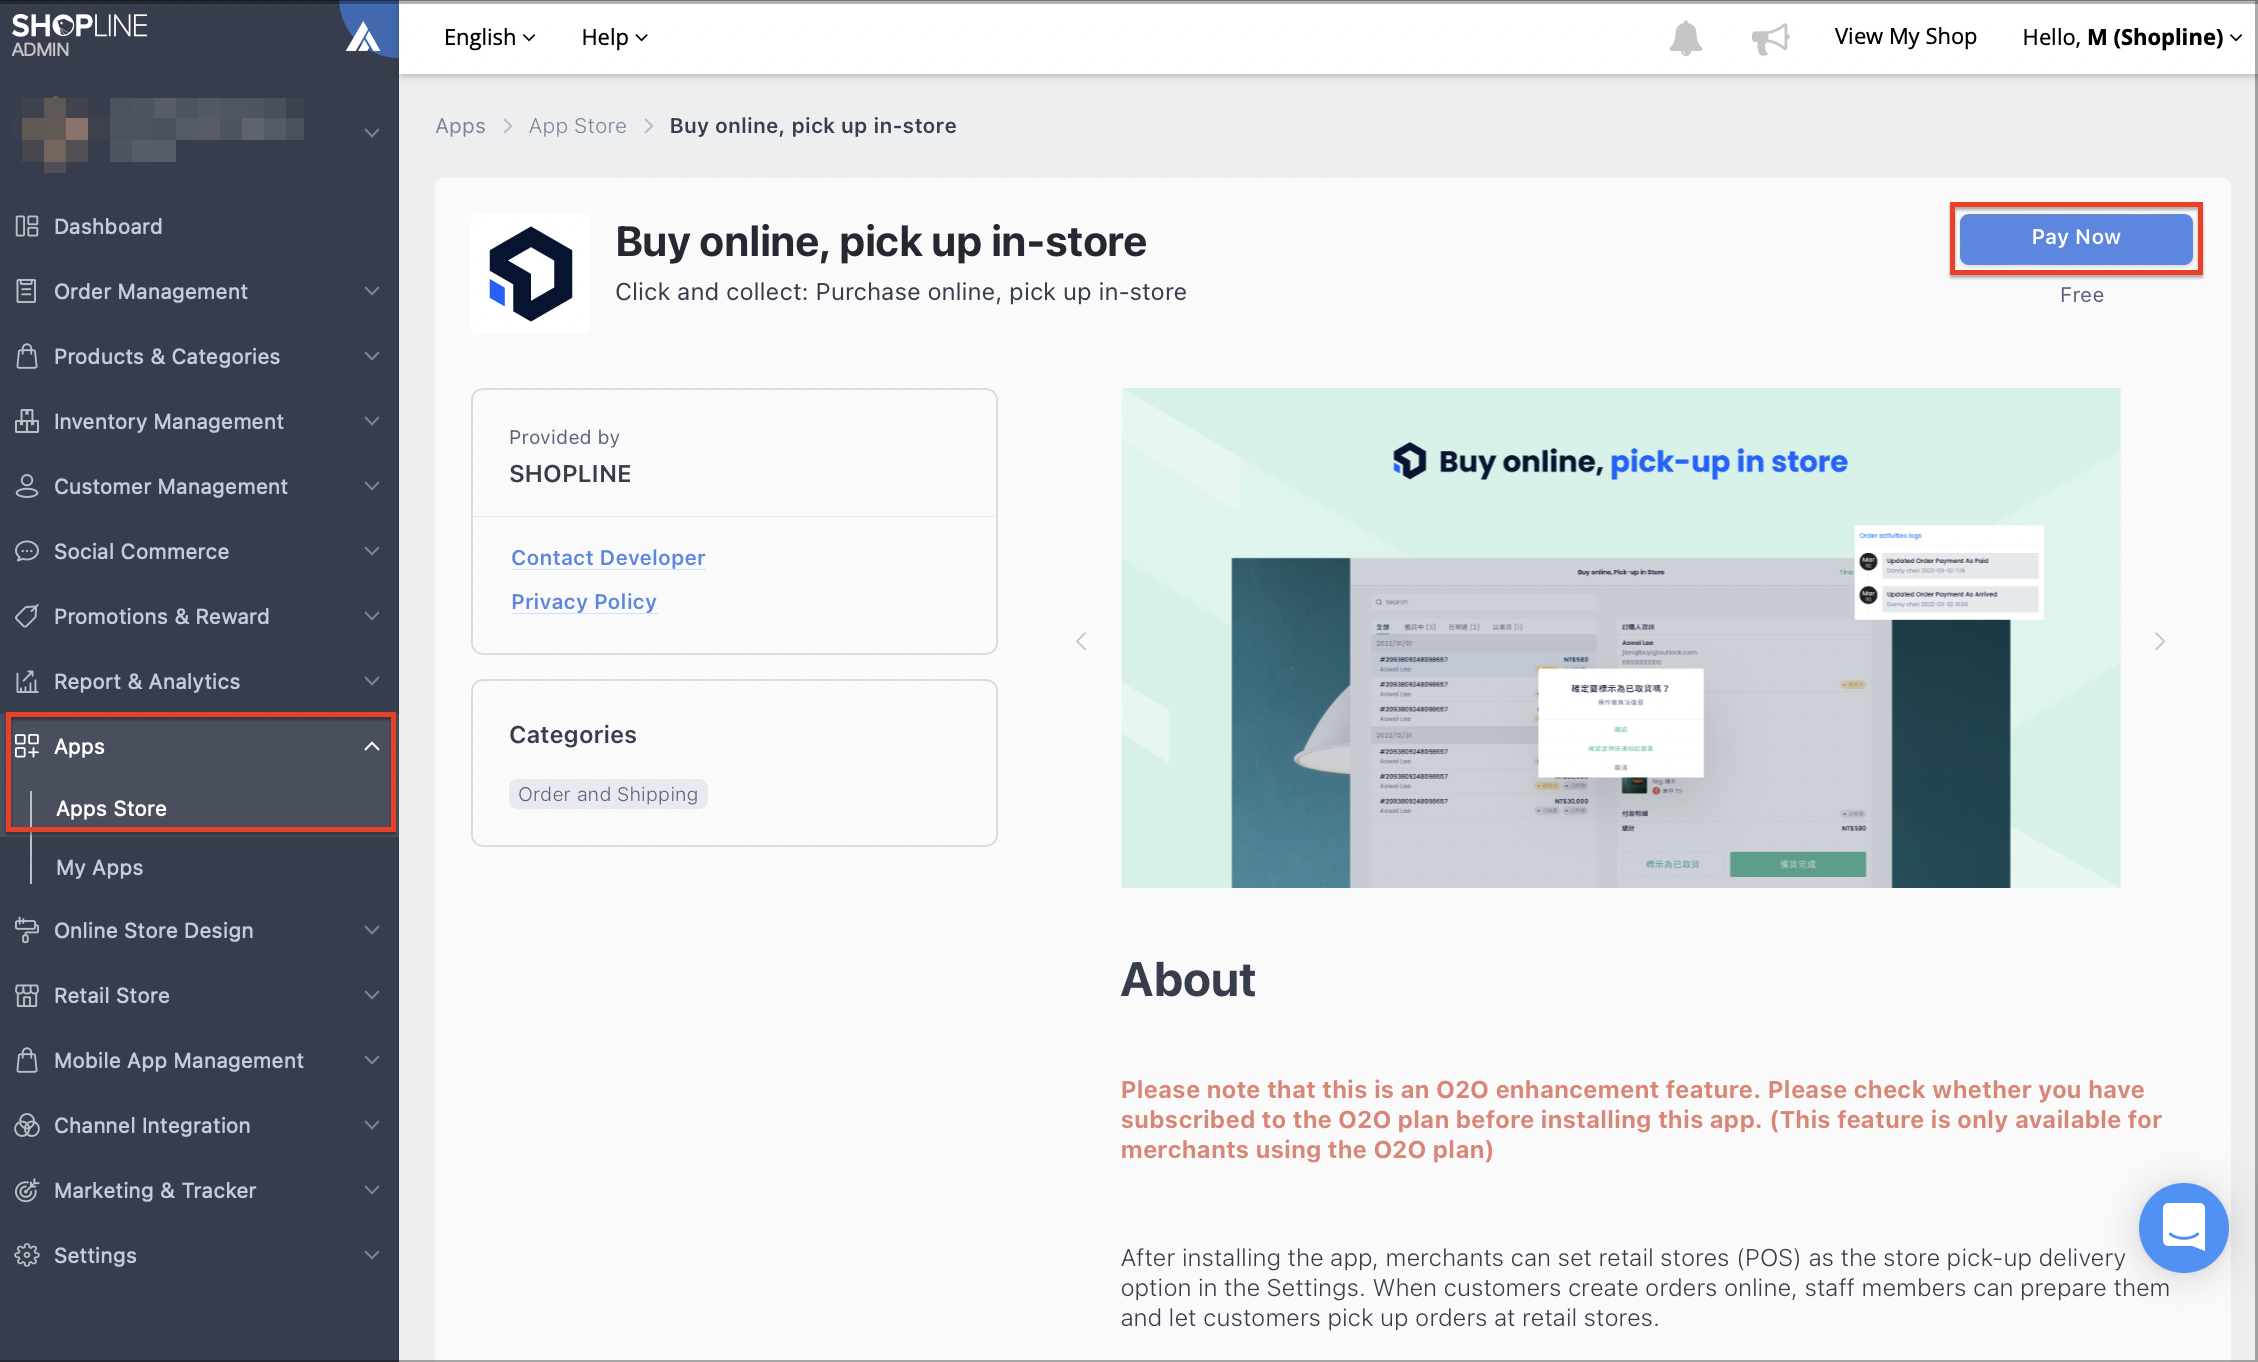Open the Help dropdown menu
The height and width of the screenshot is (1362, 2258).
pyautogui.click(x=615, y=37)
